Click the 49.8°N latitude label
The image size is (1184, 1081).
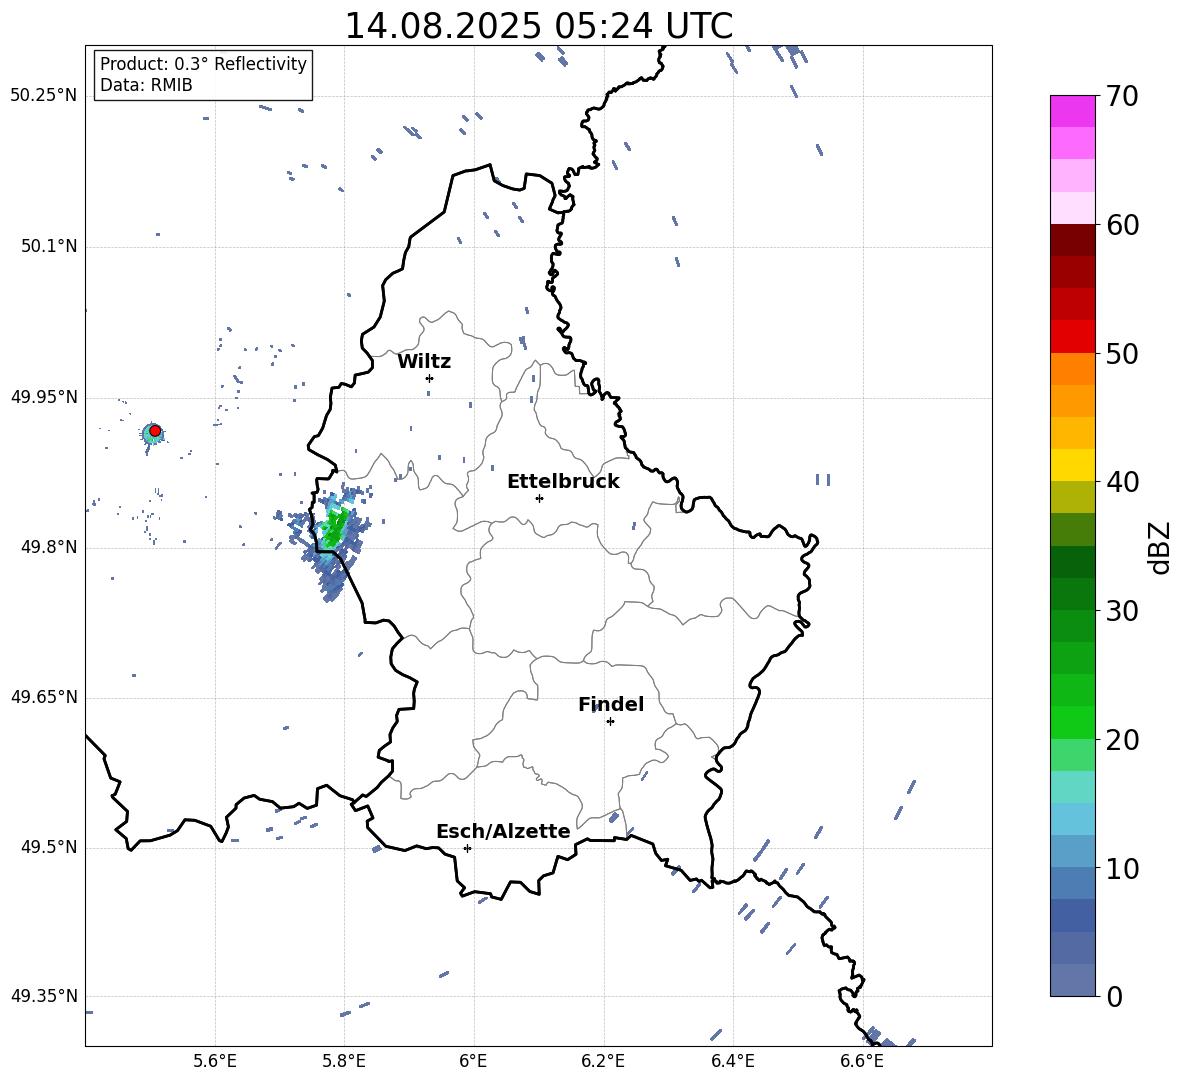coord(49,547)
